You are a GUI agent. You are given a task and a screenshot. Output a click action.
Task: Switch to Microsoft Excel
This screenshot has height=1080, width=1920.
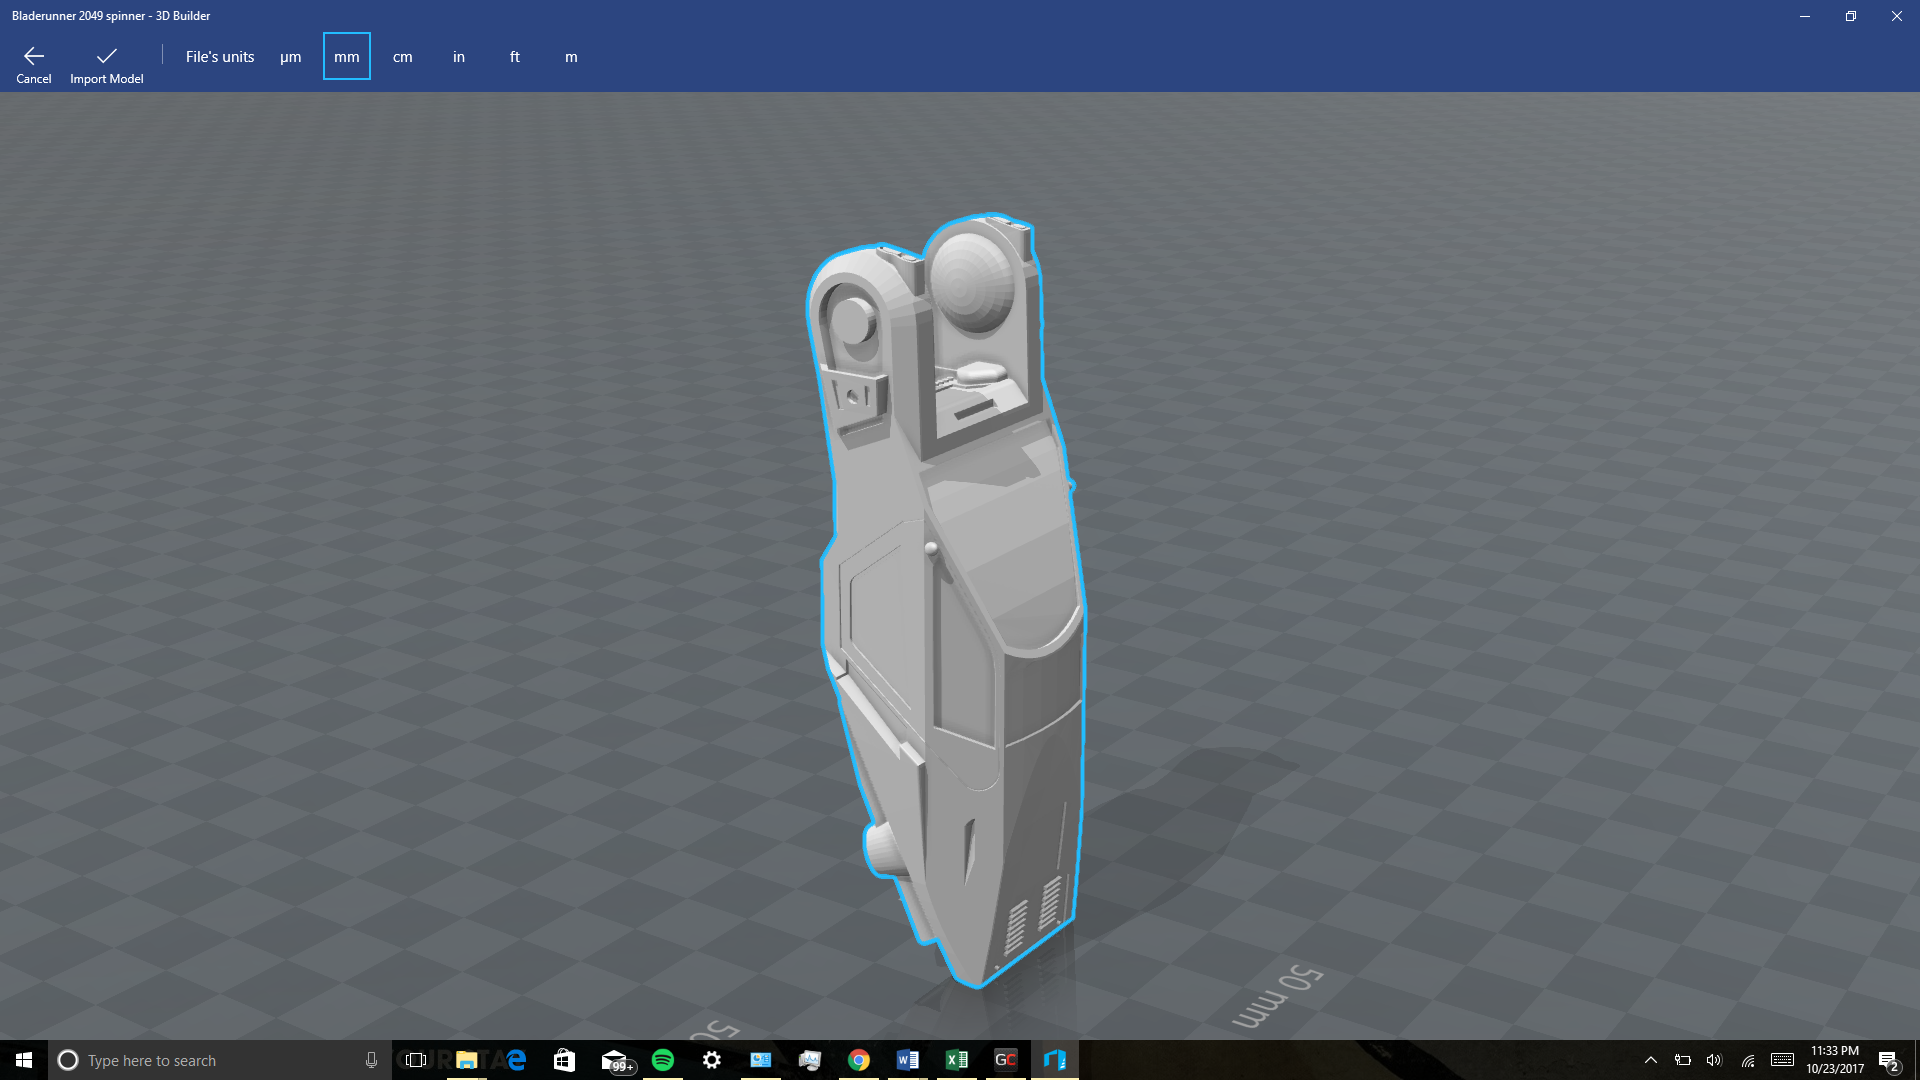click(x=957, y=1060)
